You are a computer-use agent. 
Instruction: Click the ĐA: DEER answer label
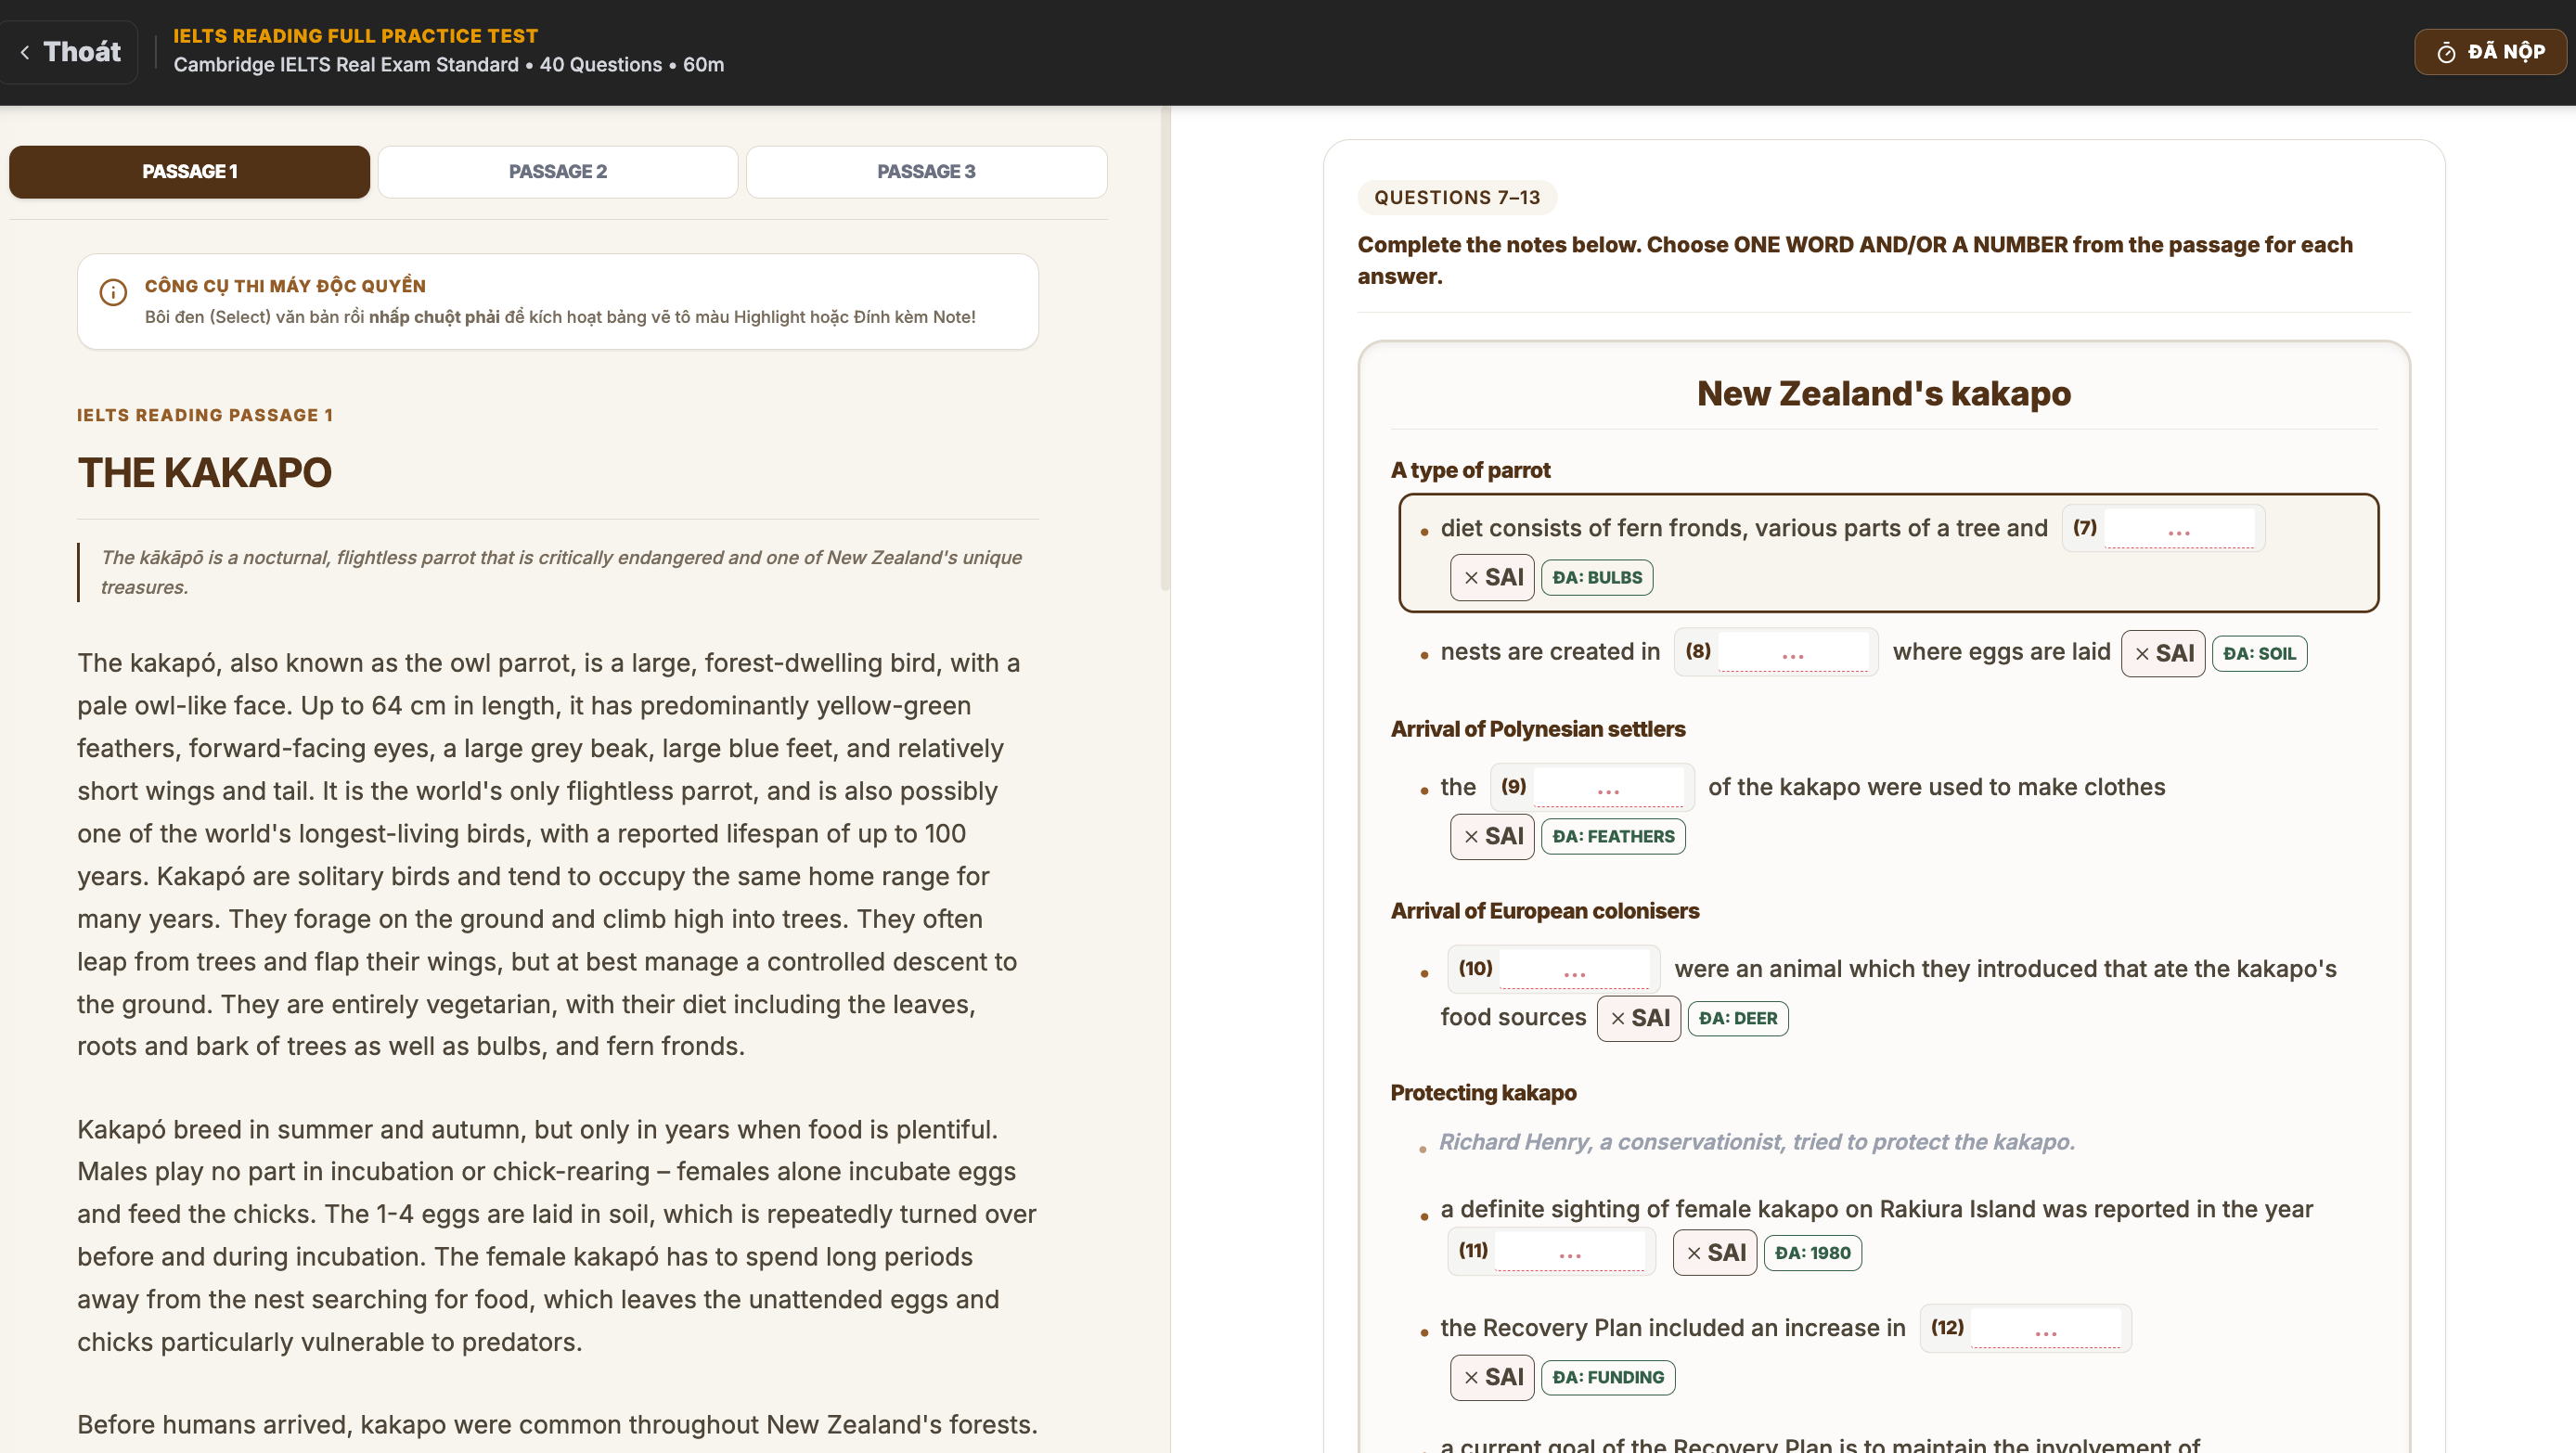(1738, 1019)
